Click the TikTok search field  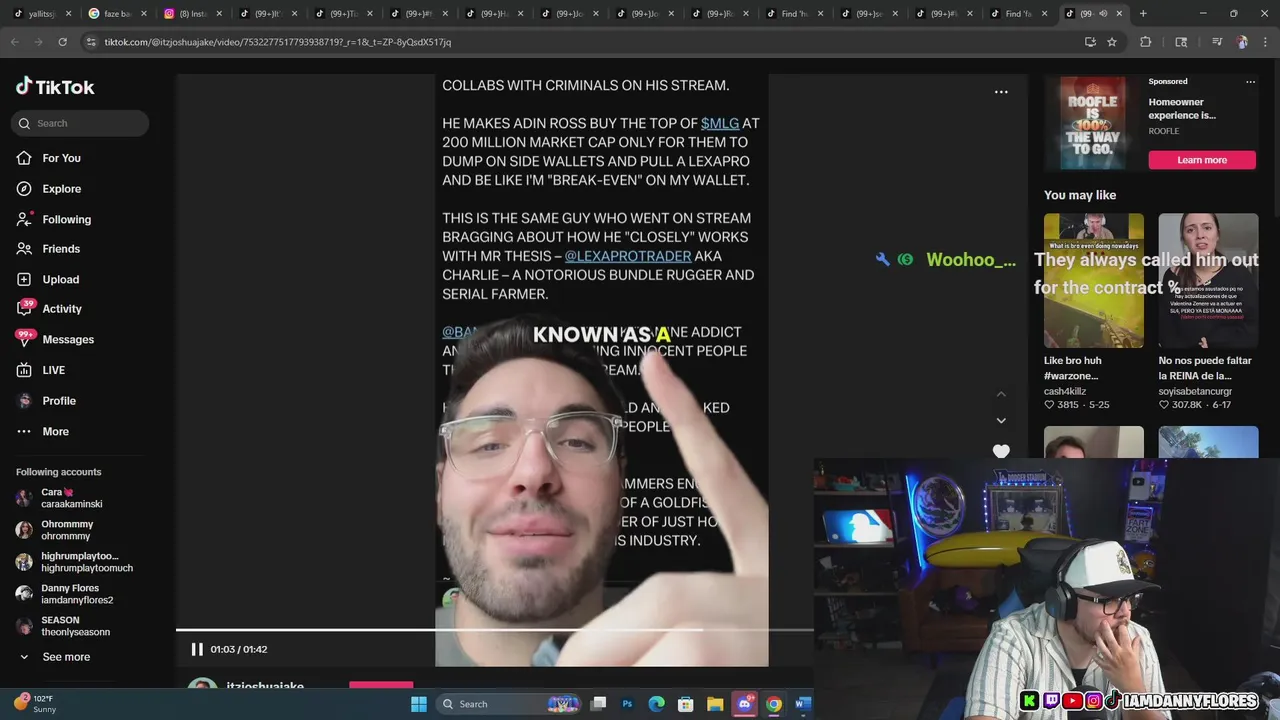pos(80,123)
